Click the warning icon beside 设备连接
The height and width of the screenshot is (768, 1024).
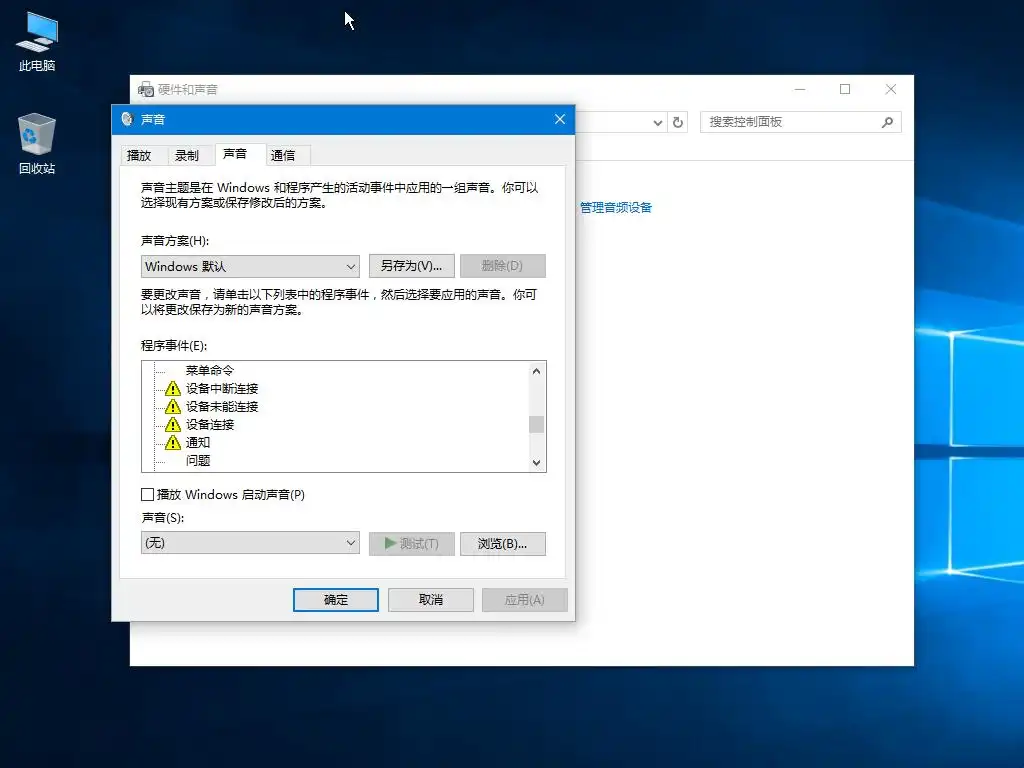click(172, 424)
